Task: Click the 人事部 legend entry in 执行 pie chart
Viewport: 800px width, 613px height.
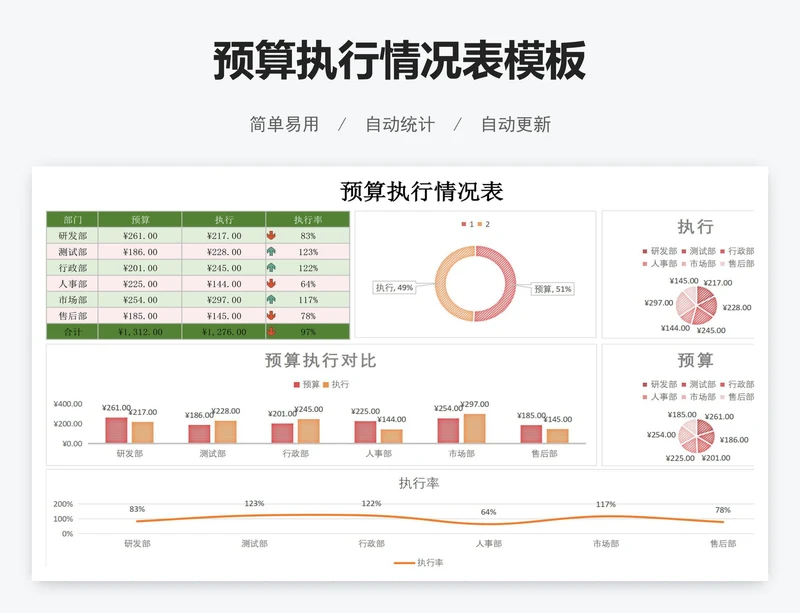Action: coord(659,263)
